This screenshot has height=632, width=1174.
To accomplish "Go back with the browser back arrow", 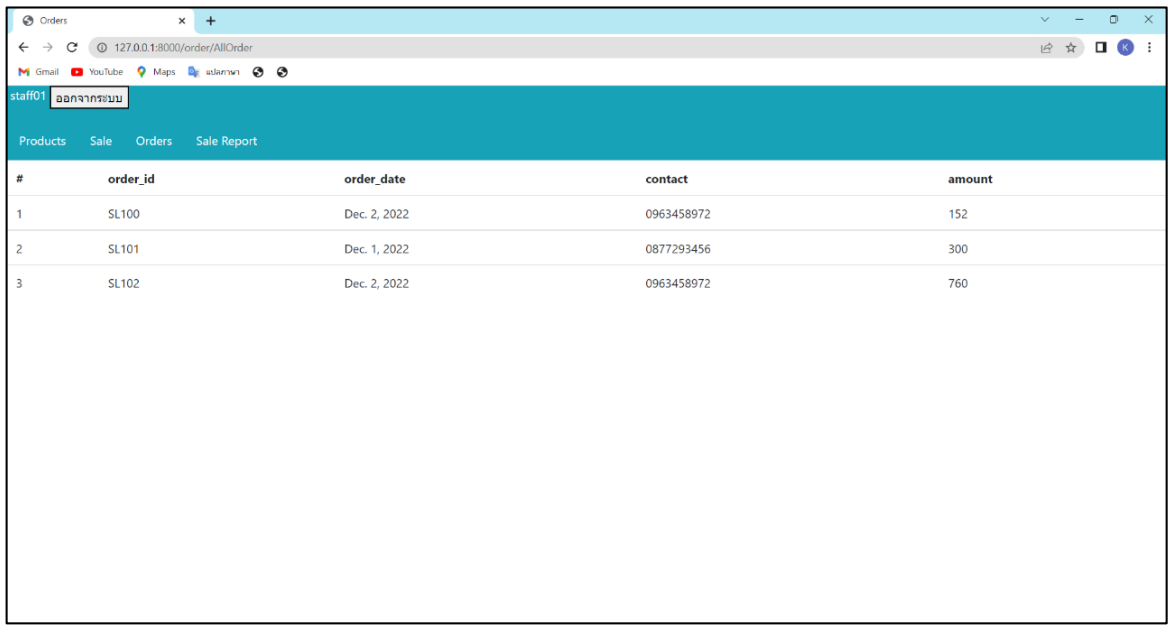I will 23,47.
